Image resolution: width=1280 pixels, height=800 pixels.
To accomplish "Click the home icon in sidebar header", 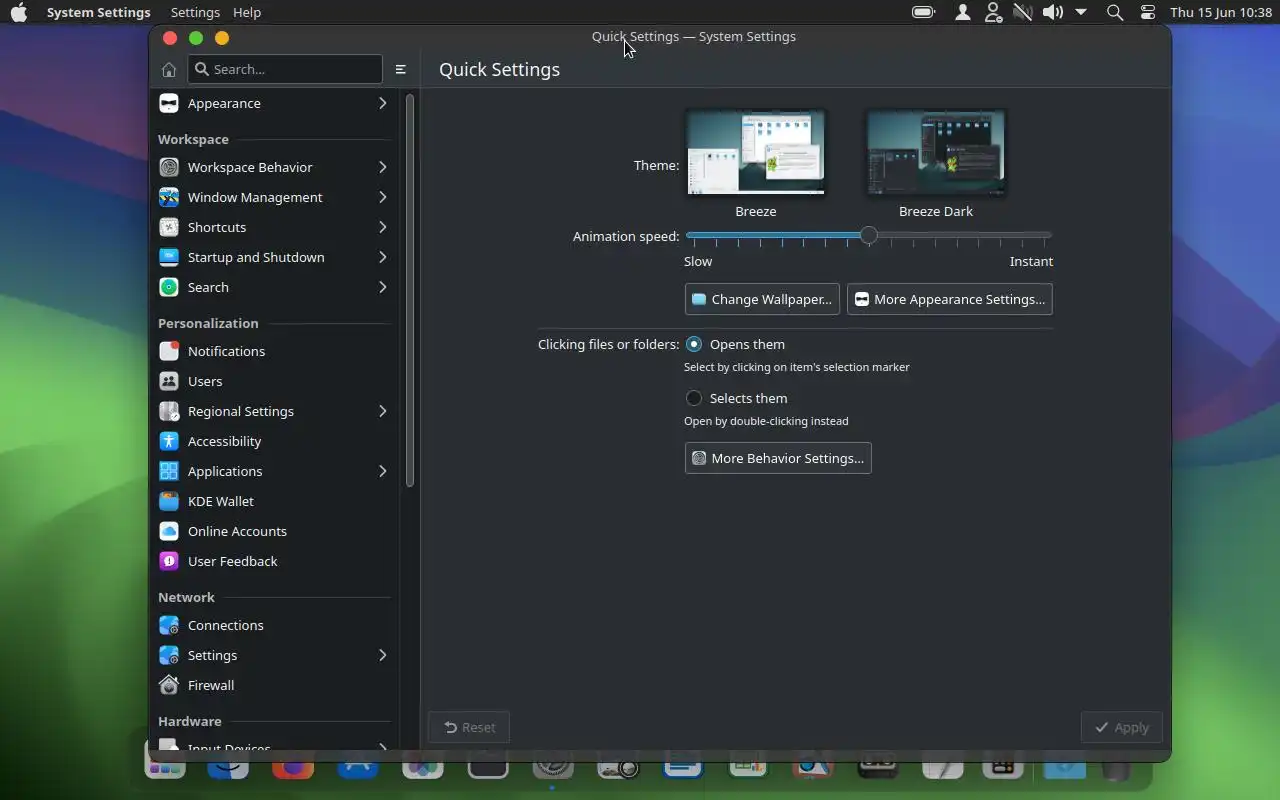I will tap(168, 69).
